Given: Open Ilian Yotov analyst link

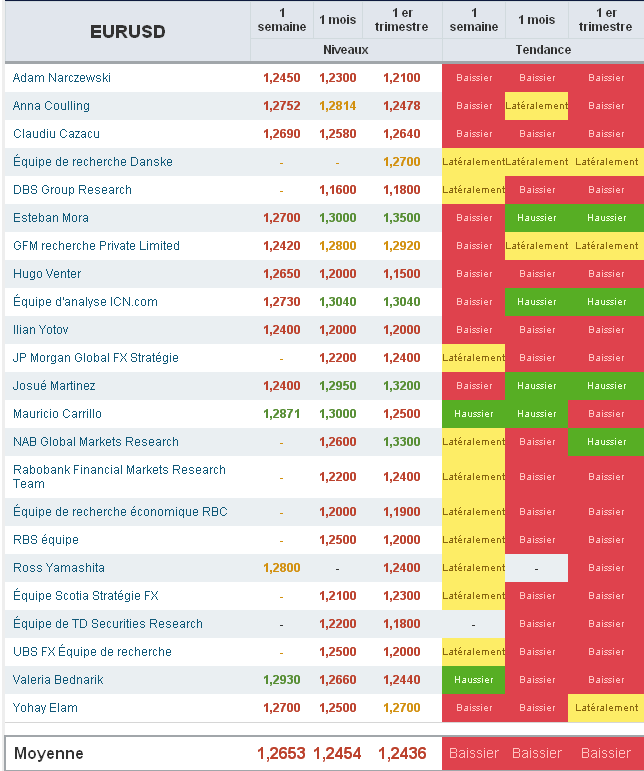Looking at the screenshot, I should tap(40, 330).
